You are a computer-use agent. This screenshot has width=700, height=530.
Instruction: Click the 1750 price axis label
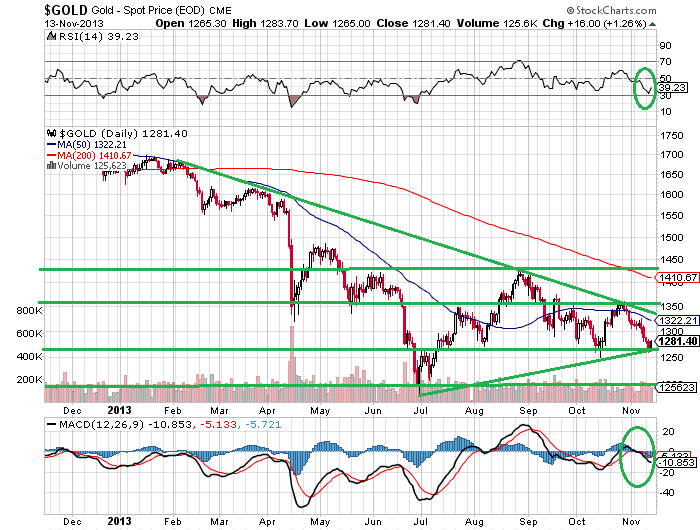[x=671, y=136]
